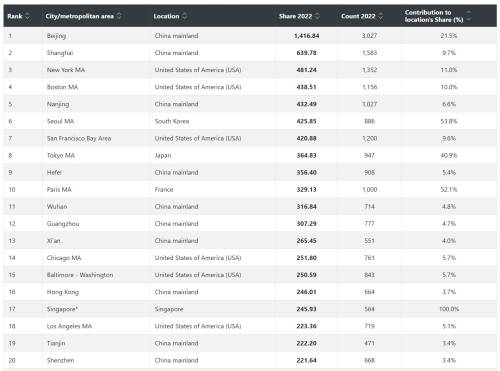Click San Francisco Bay Area link
The width and height of the screenshot is (500, 371).
click(x=79, y=138)
